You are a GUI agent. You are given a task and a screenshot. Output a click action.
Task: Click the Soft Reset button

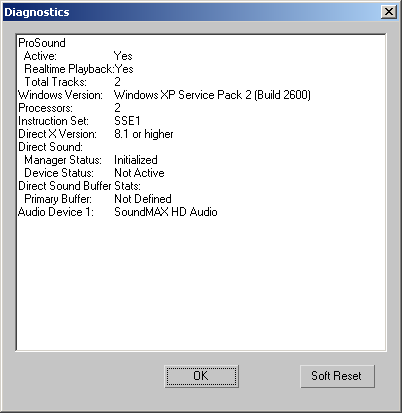(337, 376)
